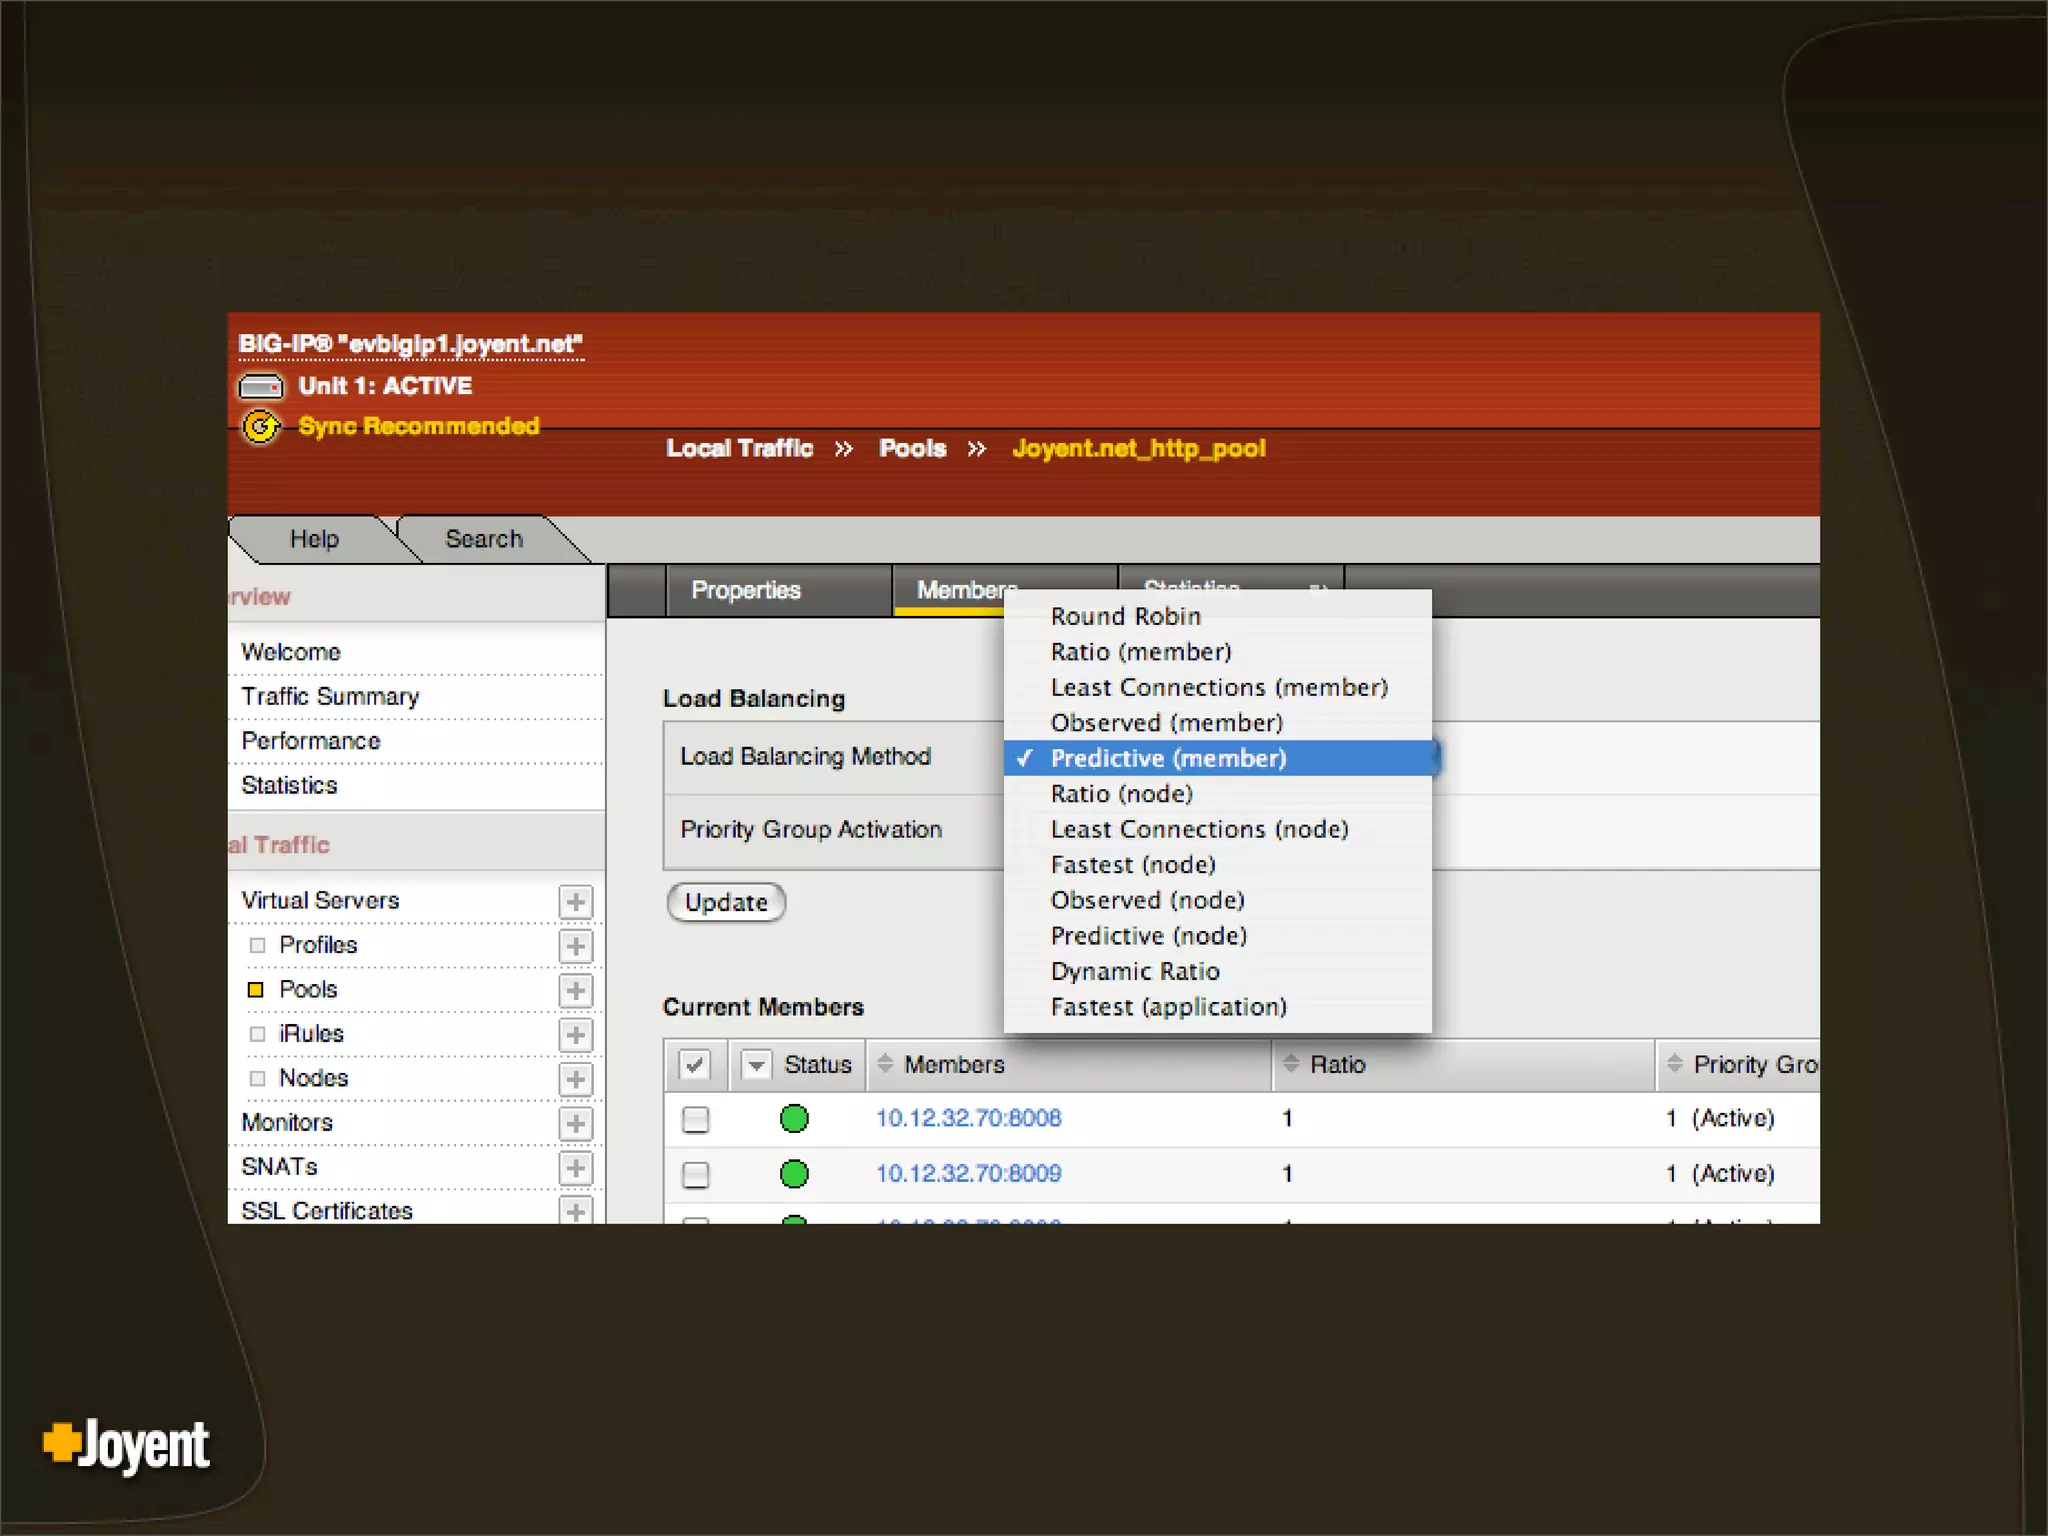
Task: Check the box for member 10.12.32.70:8008
Action: click(x=695, y=1119)
